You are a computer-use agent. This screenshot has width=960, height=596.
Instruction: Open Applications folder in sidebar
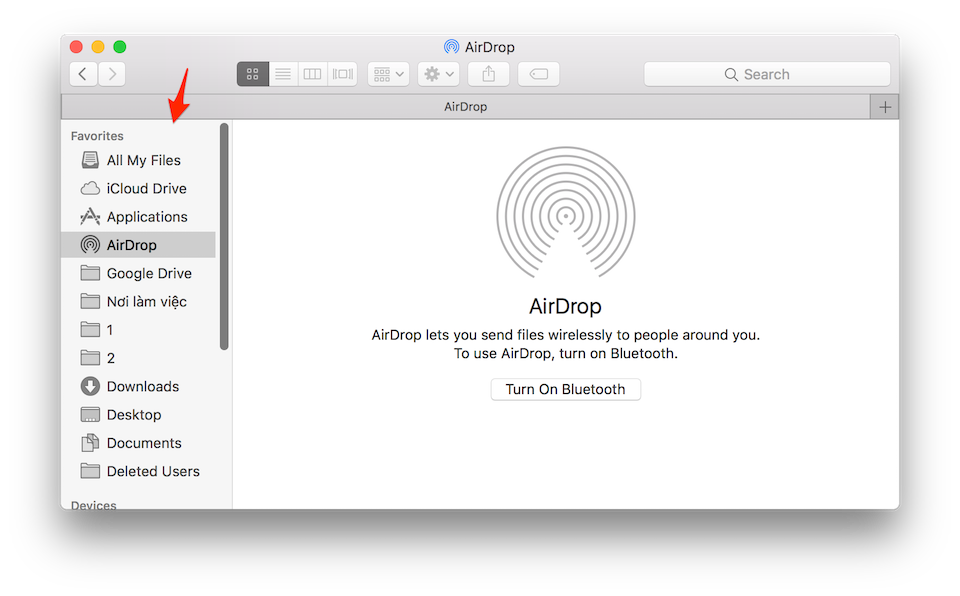(x=147, y=217)
